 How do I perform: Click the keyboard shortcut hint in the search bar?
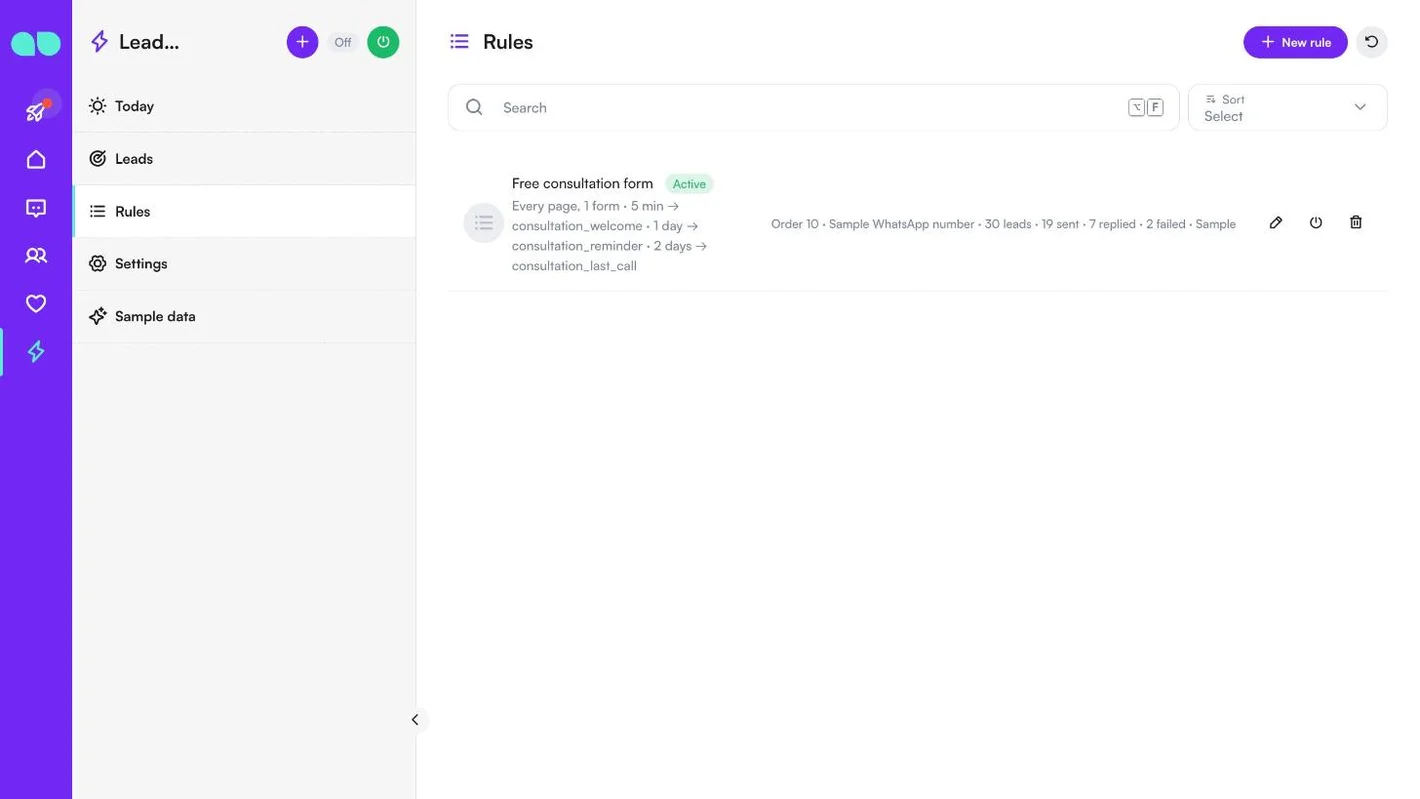(1145, 107)
